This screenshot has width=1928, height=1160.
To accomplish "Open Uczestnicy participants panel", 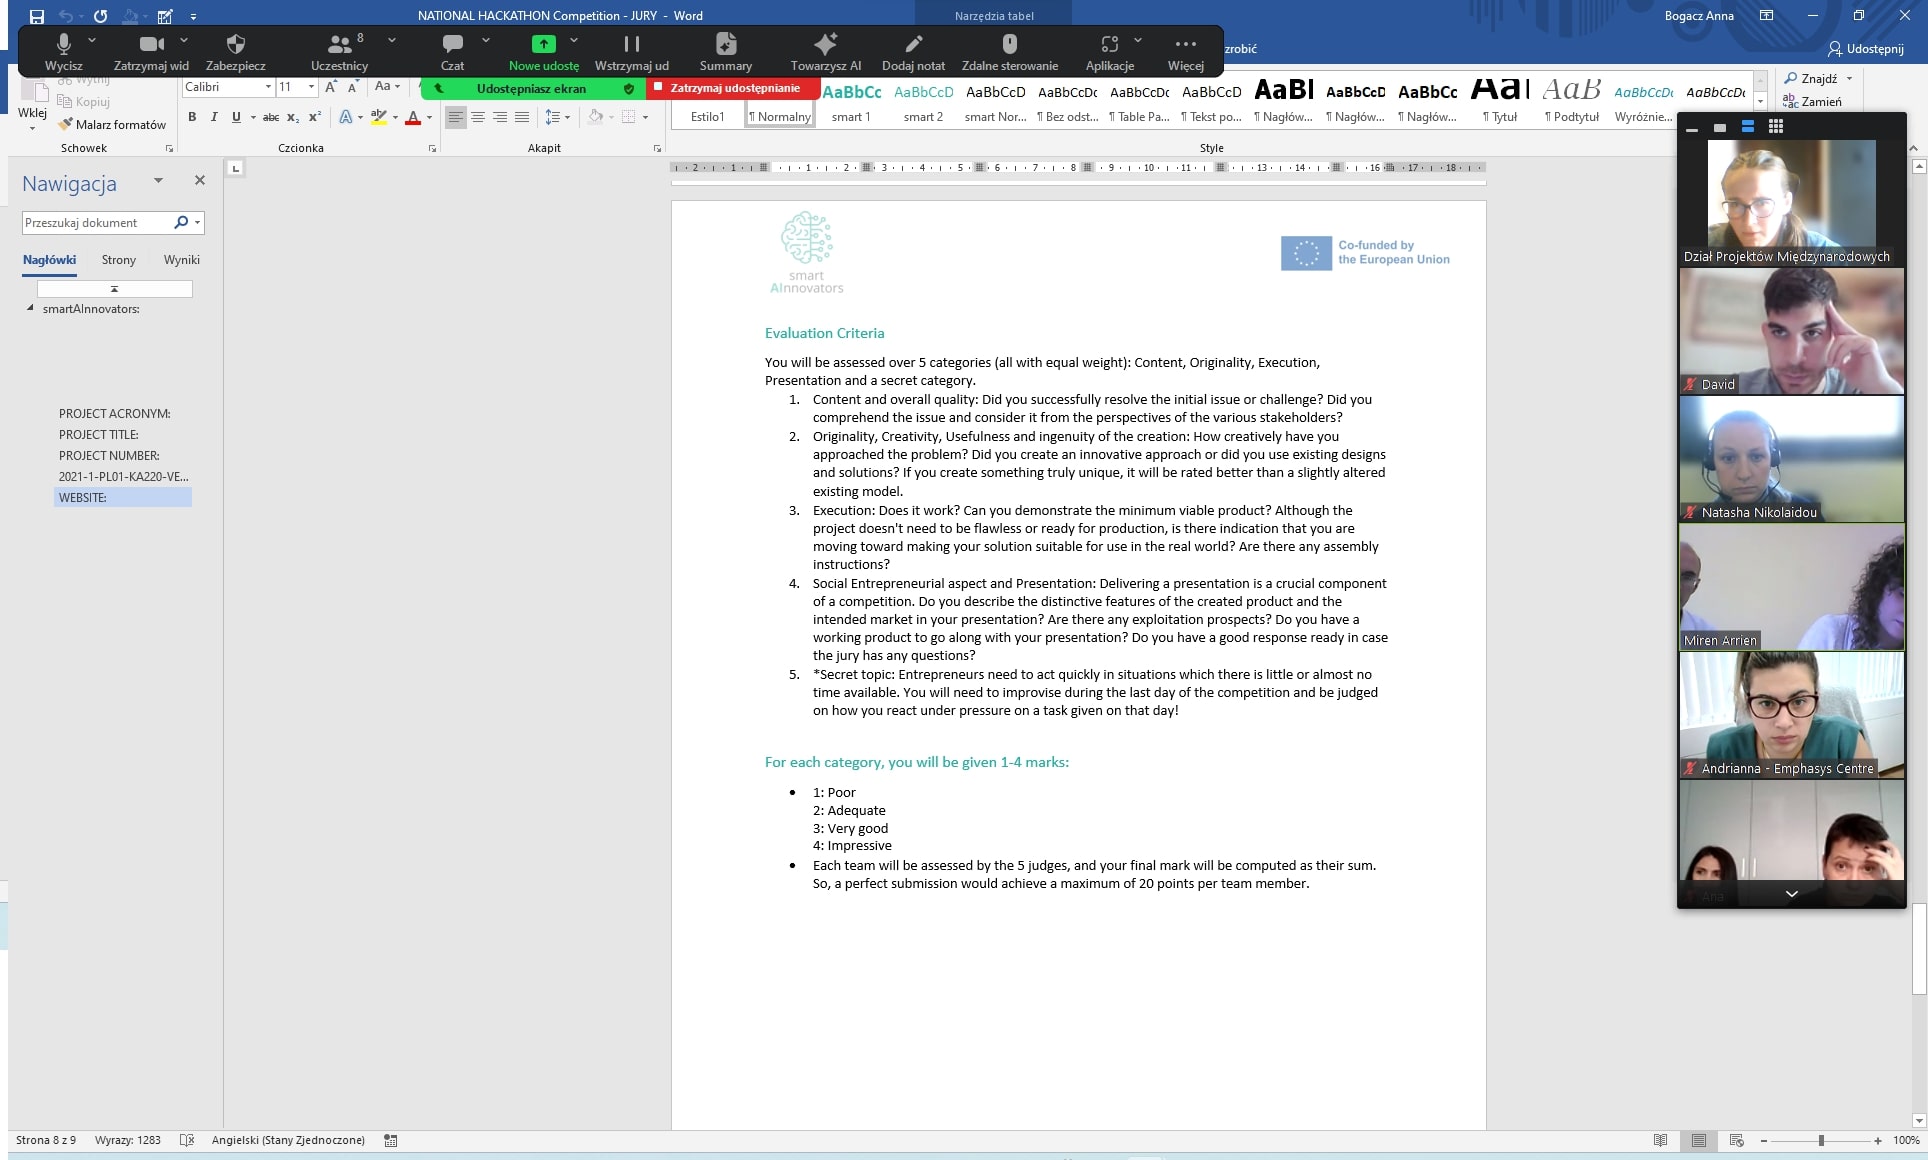I will (339, 51).
